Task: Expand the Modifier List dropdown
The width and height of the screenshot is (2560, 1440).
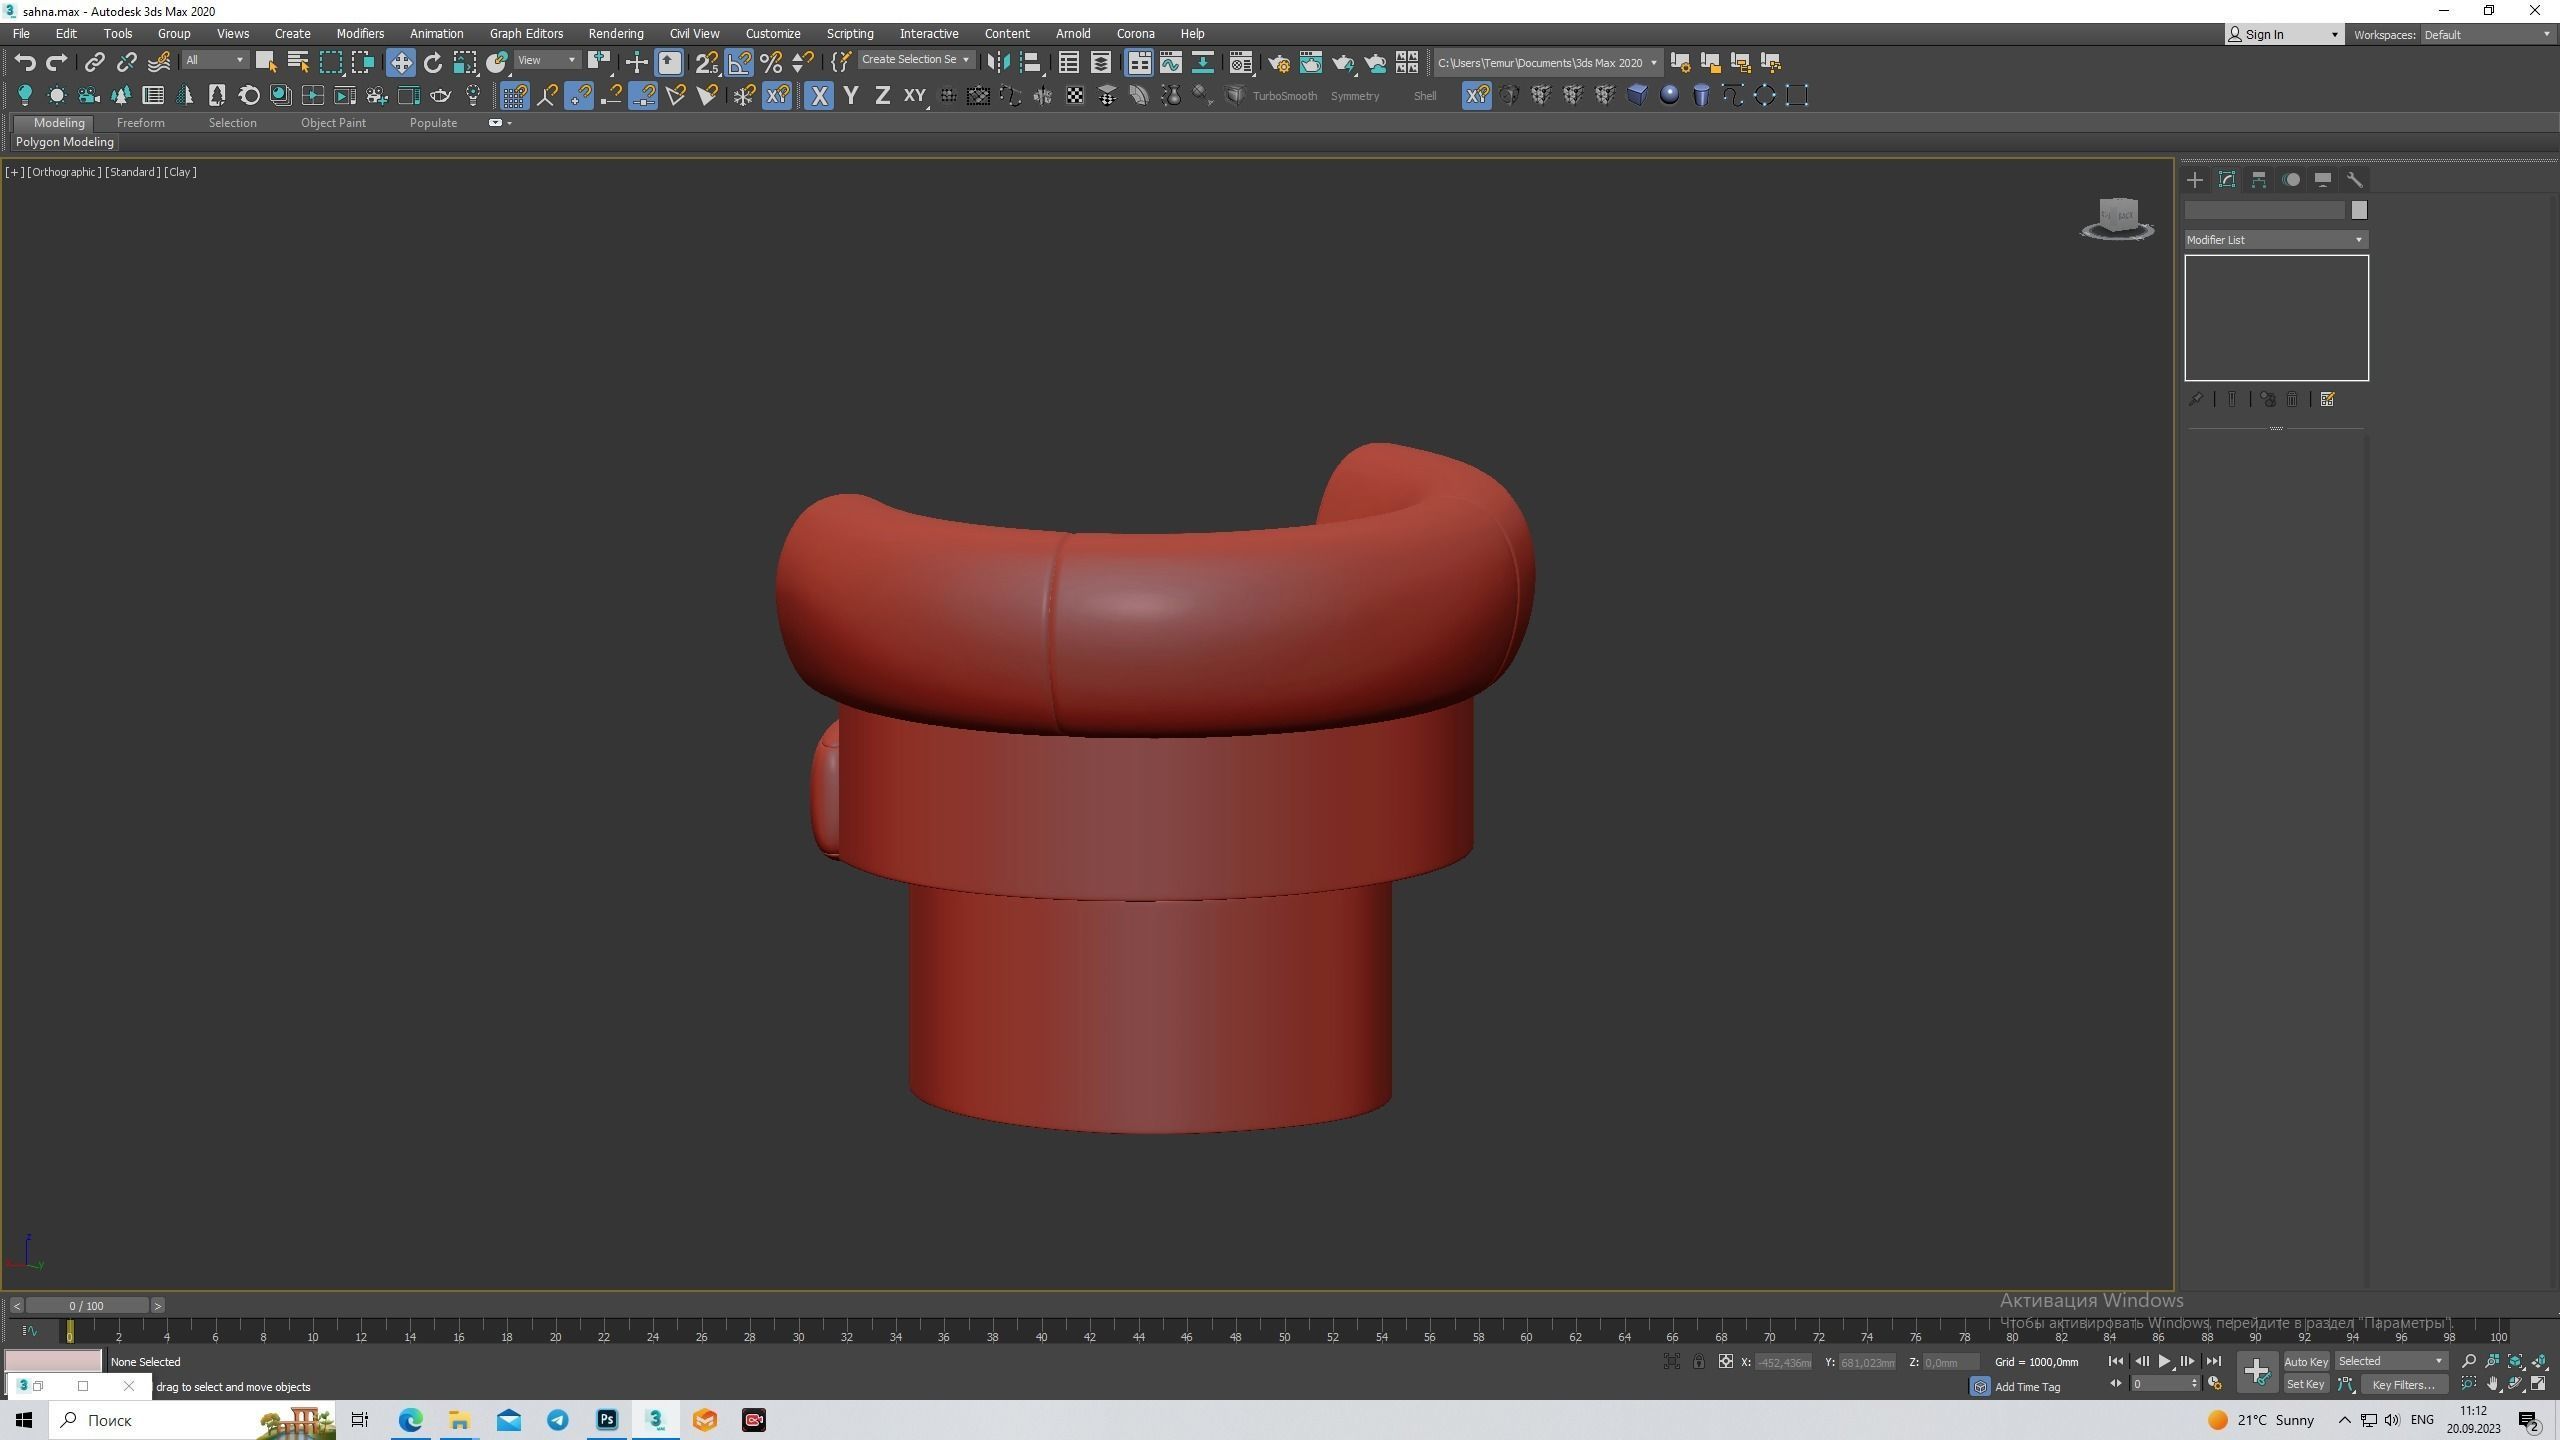Action: 2276,240
